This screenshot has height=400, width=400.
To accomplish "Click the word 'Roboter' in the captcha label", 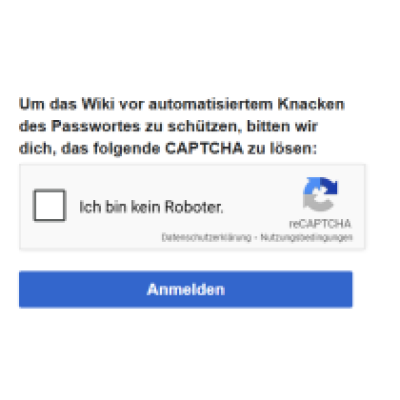I will (x=192, y=207).
